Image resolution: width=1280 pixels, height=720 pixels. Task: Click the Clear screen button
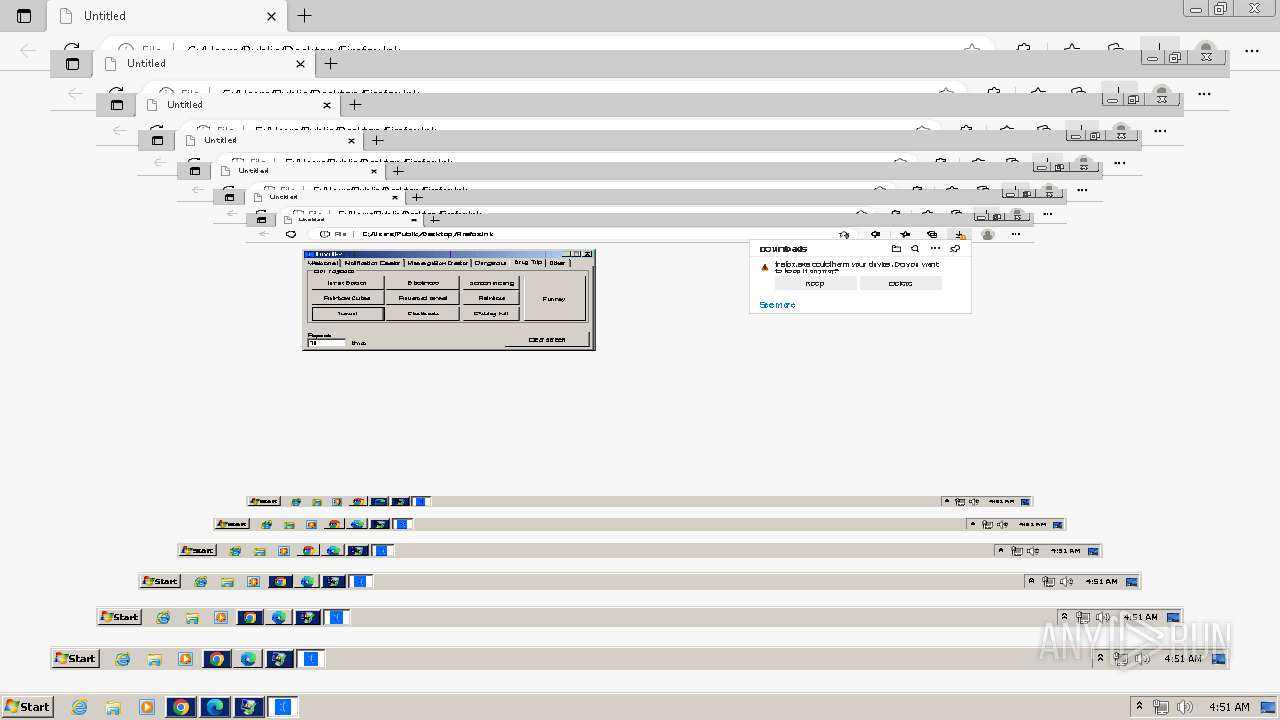547,340
